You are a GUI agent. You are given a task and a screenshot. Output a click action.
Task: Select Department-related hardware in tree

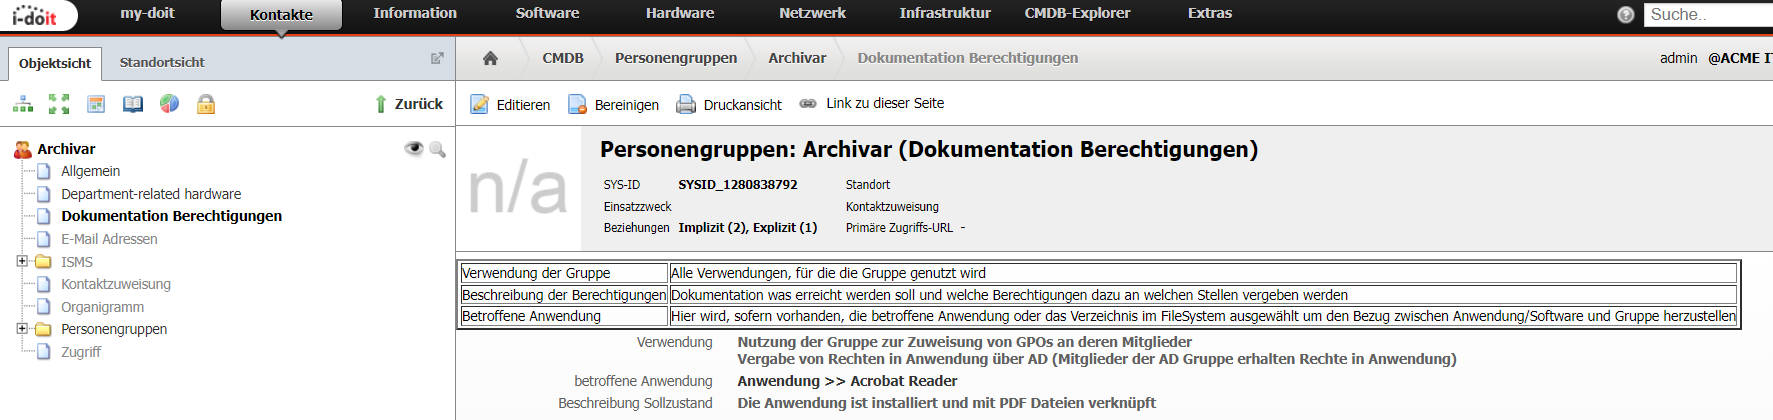tap(151, 194)
